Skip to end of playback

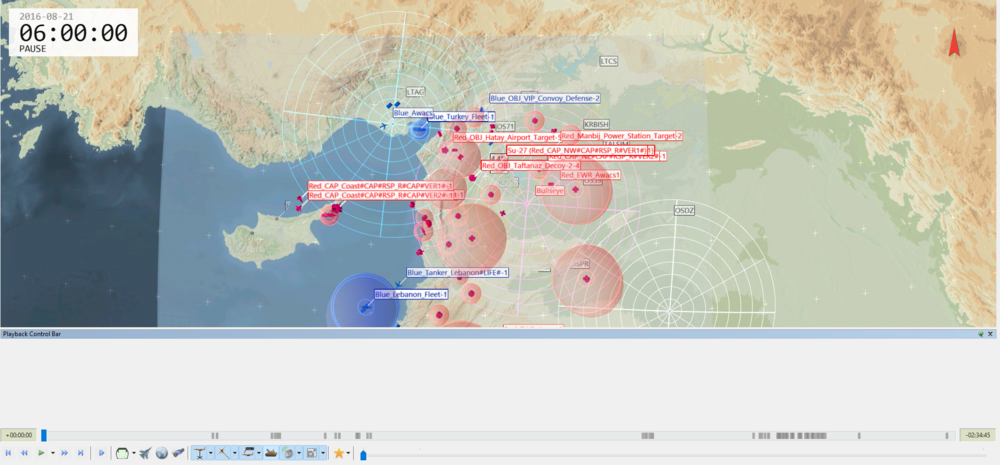pos(79,453)
